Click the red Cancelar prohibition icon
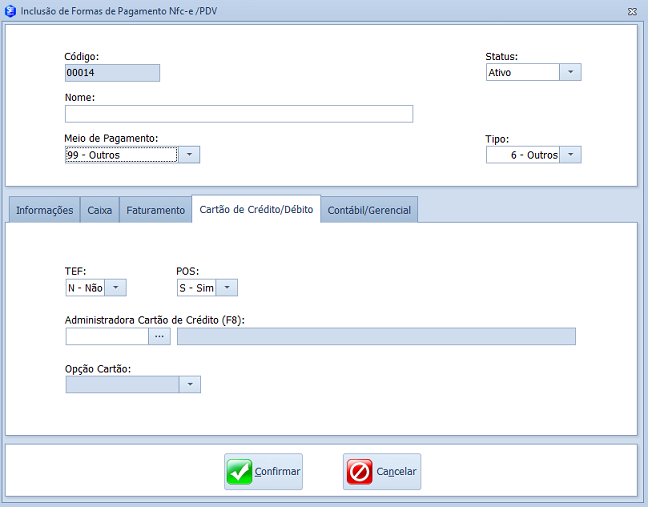 tap(359, 471)
